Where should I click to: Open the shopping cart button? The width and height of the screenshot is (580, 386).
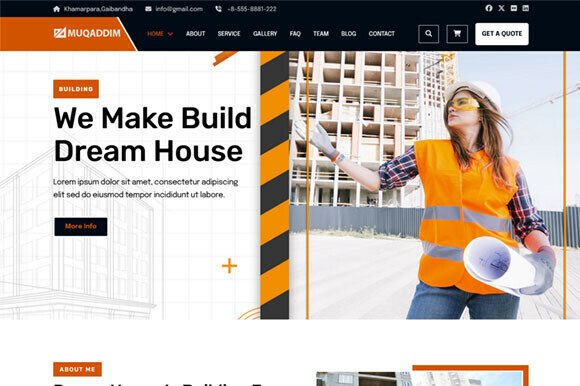(457, 34)
